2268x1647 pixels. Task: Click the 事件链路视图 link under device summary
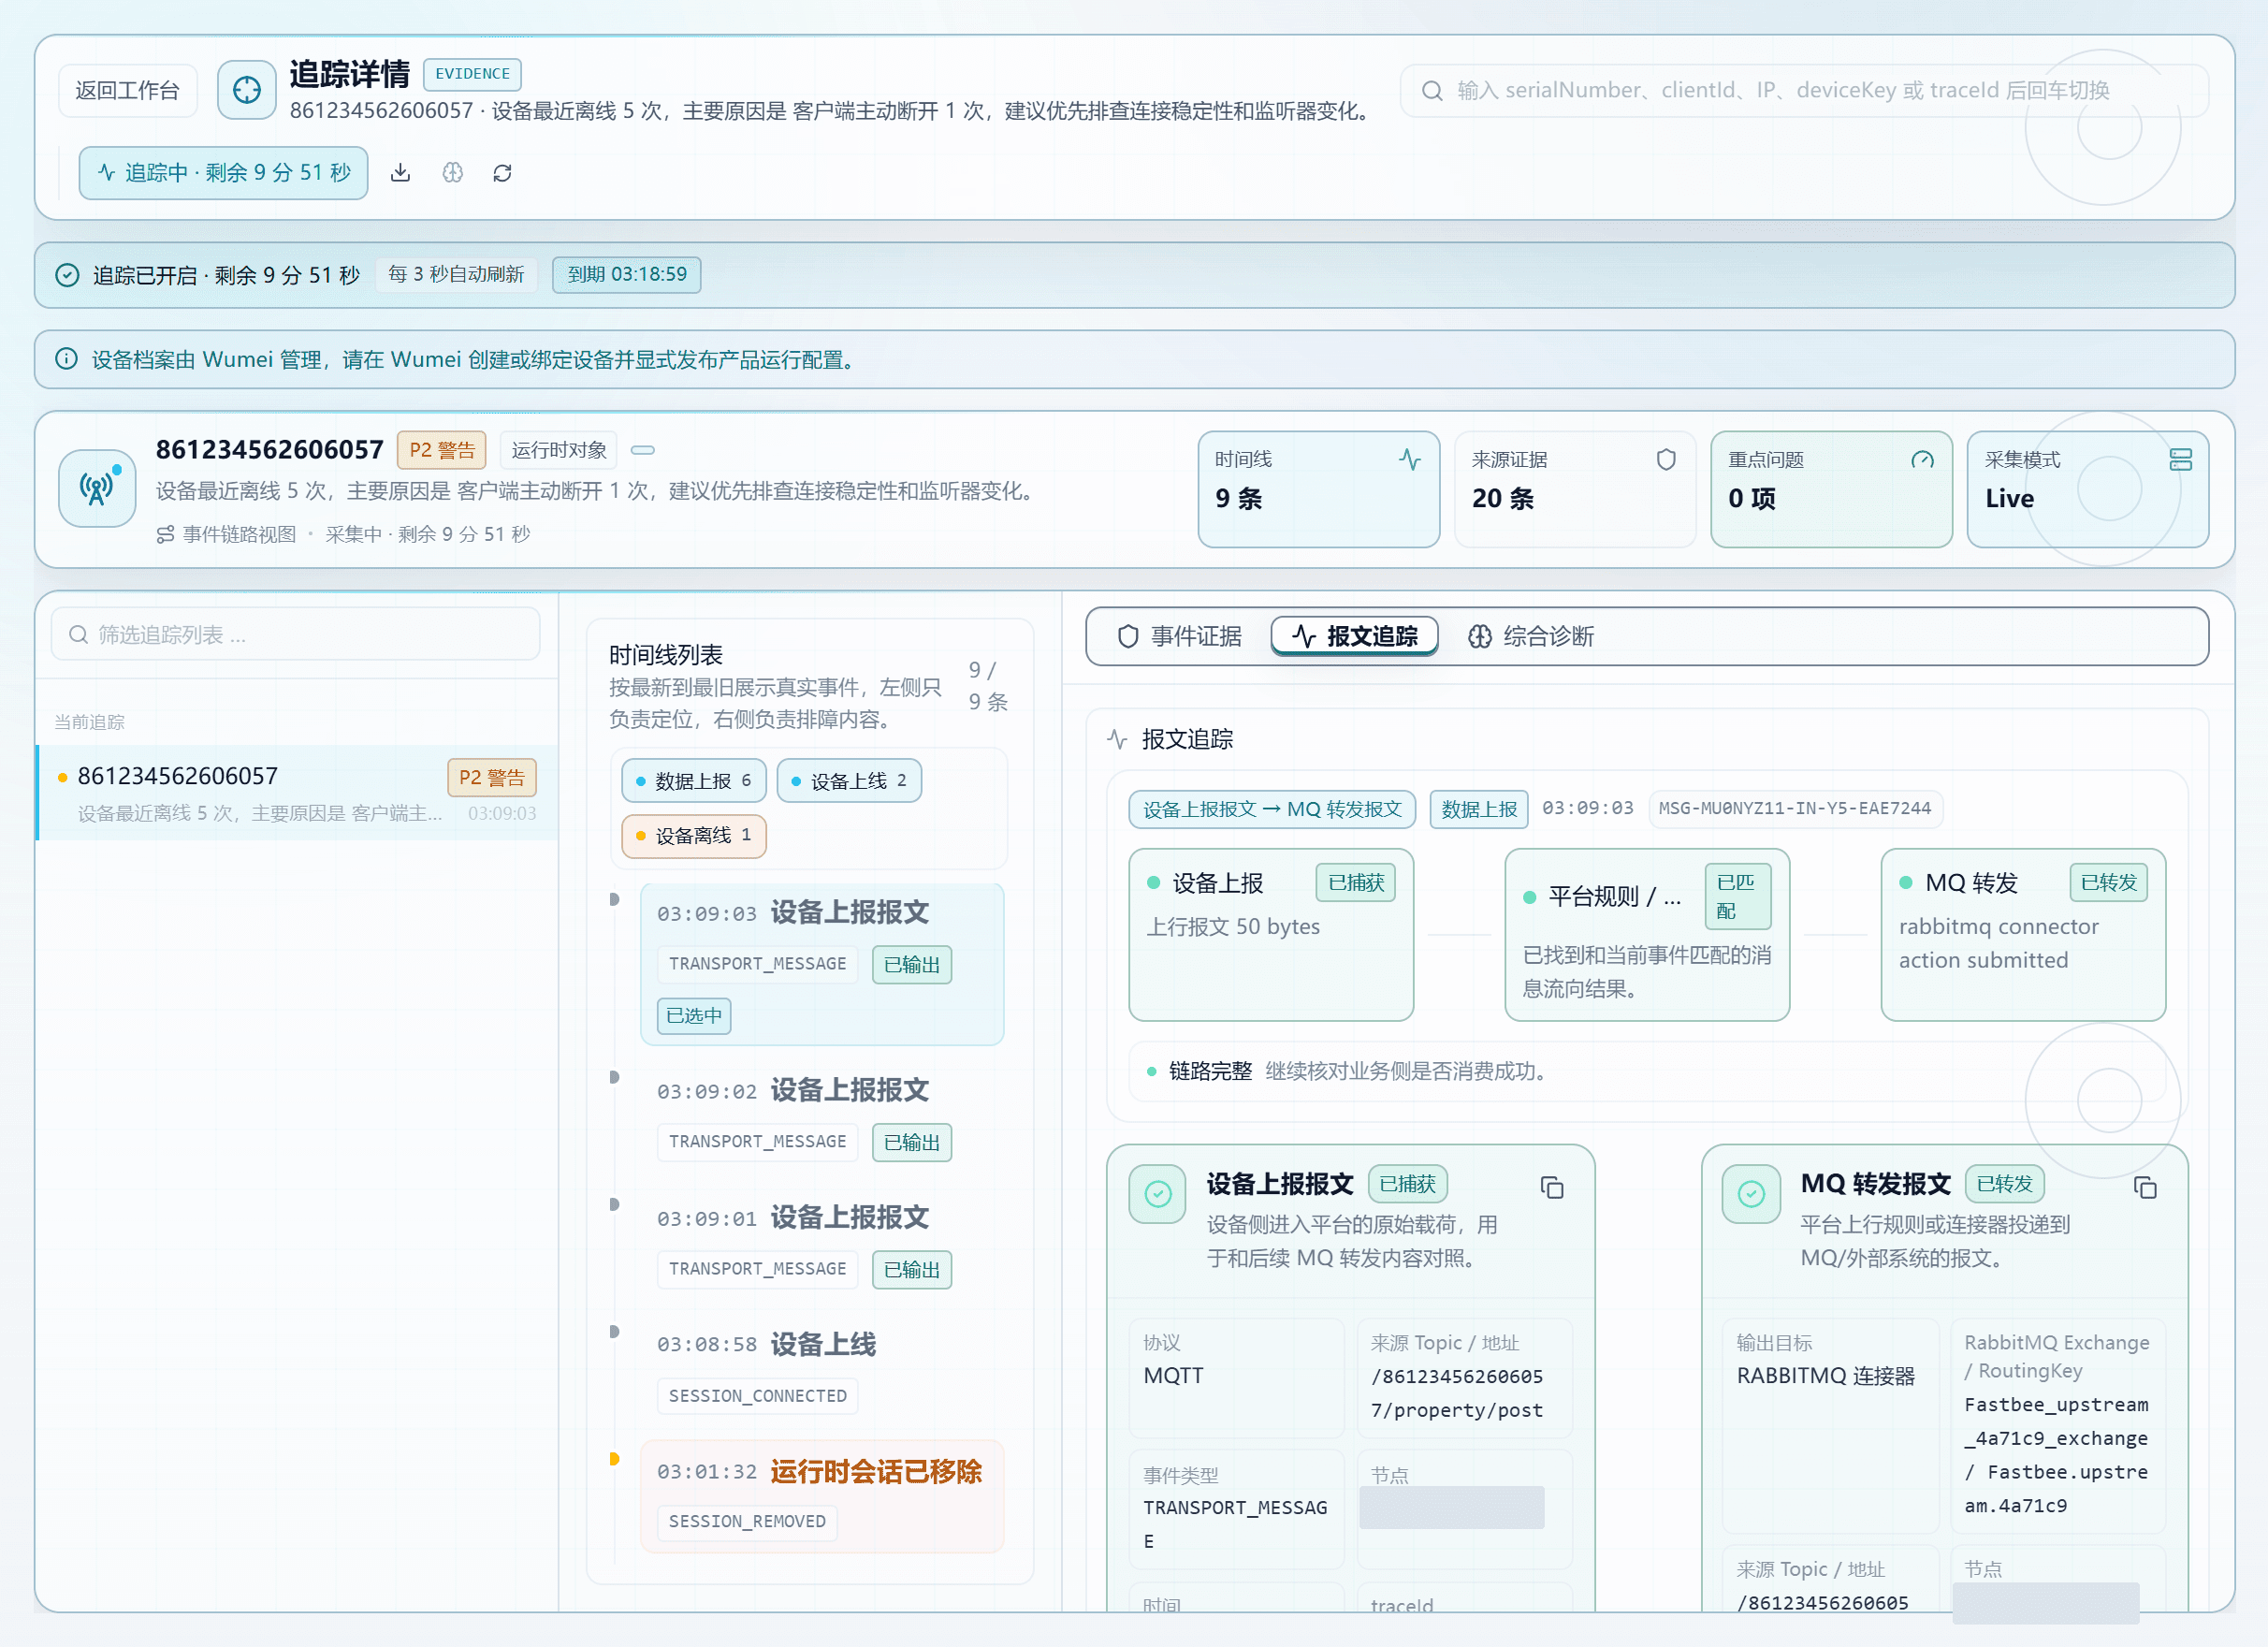227,535
